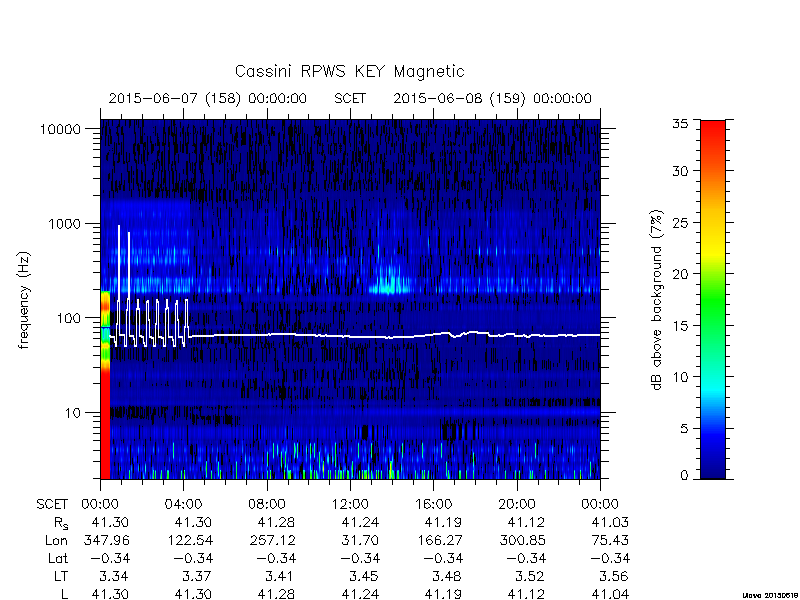Click the "100" frequency axis label

pyautogui.click(x=68, y=318)
